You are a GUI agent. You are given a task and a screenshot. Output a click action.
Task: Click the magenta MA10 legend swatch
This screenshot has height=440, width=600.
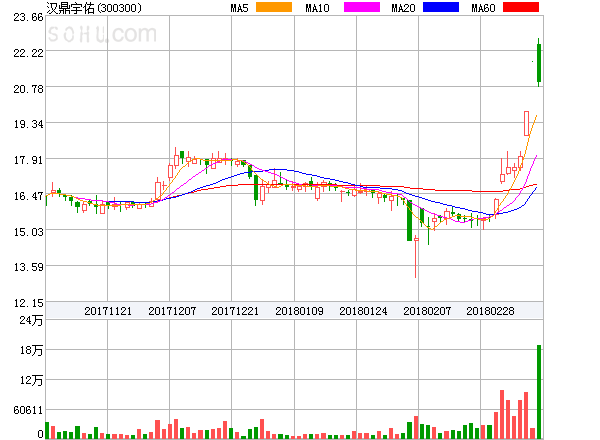tap(362, 7)
